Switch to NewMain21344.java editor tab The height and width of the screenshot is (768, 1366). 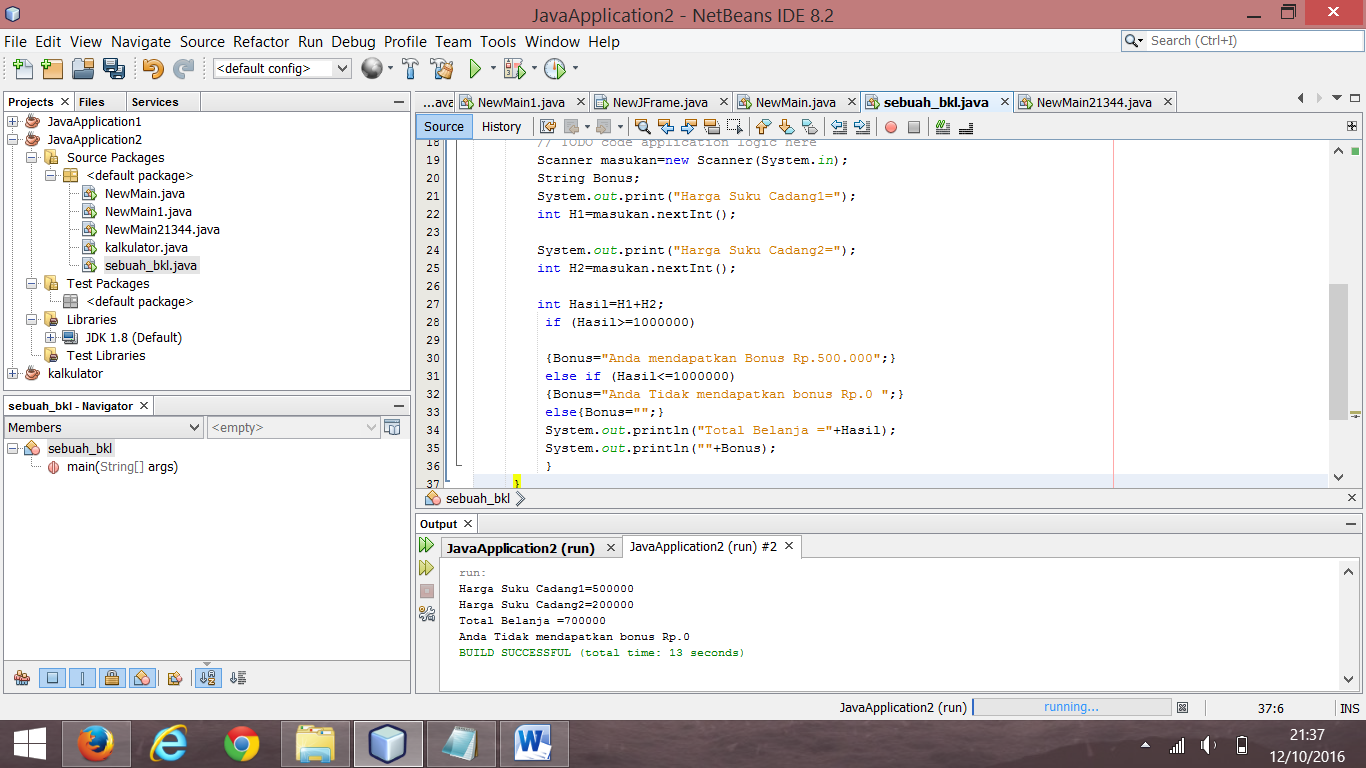[1094, 102]
